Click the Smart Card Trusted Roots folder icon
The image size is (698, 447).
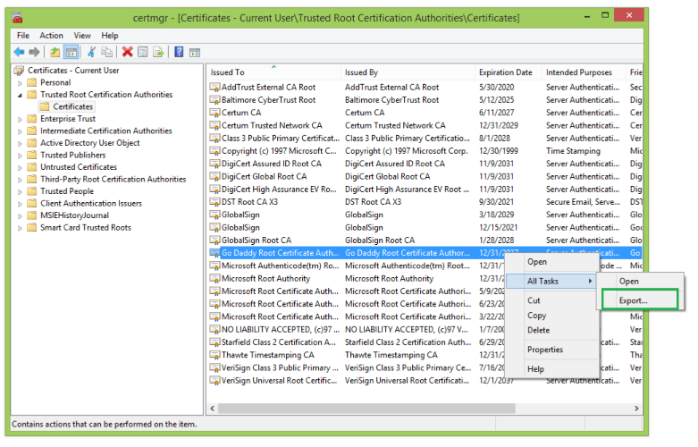[32, 228]
